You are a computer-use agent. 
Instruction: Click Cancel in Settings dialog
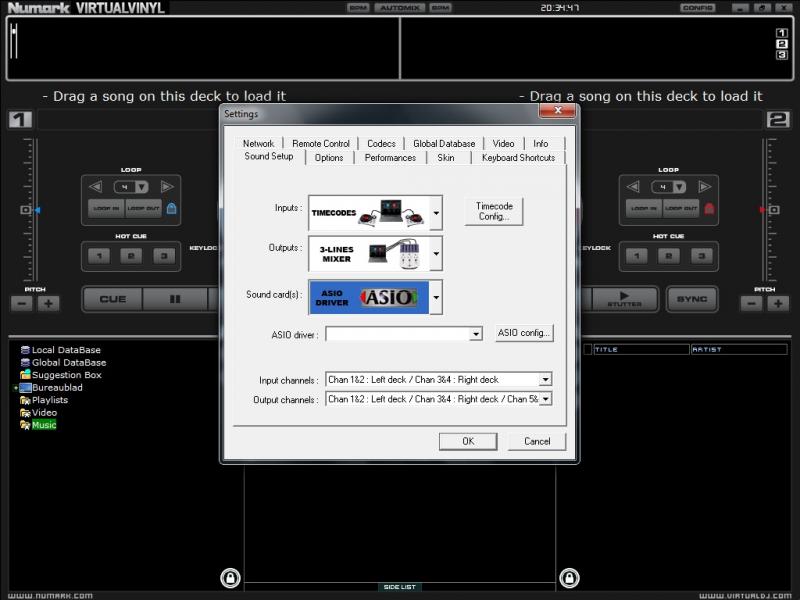pos(537,441)
